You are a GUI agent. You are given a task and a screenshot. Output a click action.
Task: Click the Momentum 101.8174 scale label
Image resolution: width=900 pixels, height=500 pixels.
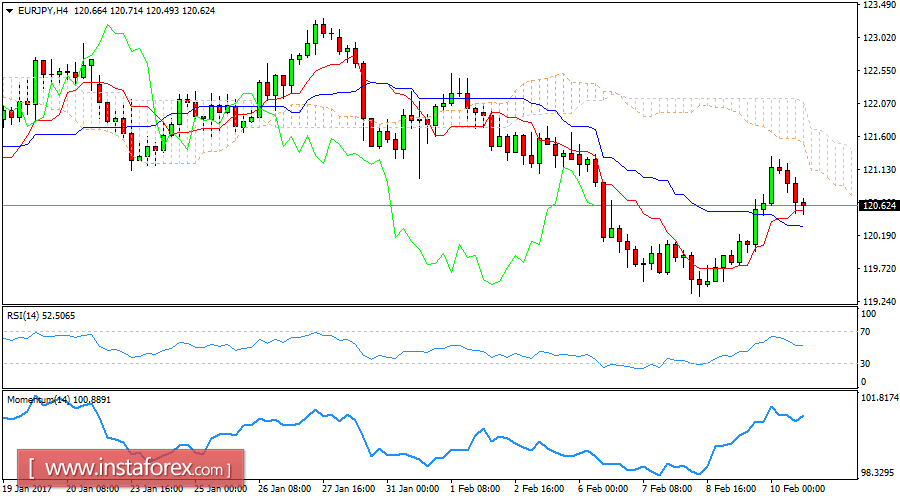880,398
